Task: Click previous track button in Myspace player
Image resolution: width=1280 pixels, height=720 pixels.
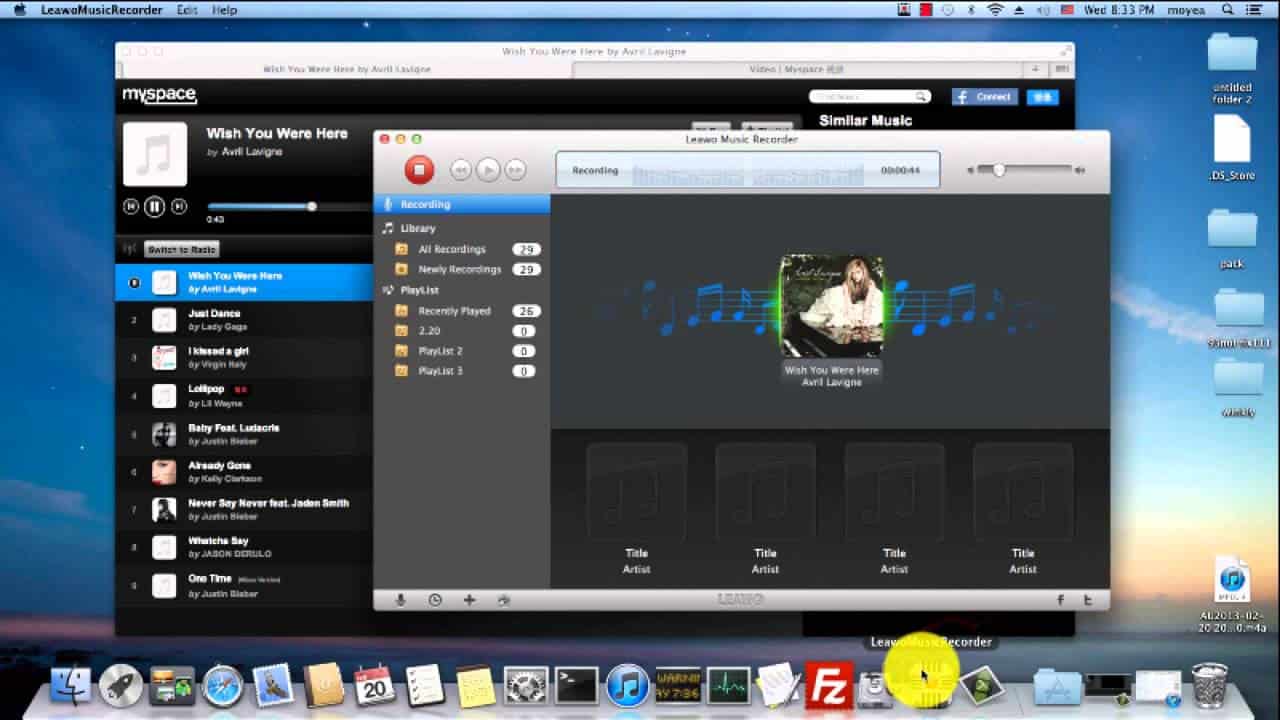Action: [x=131, y=206]
